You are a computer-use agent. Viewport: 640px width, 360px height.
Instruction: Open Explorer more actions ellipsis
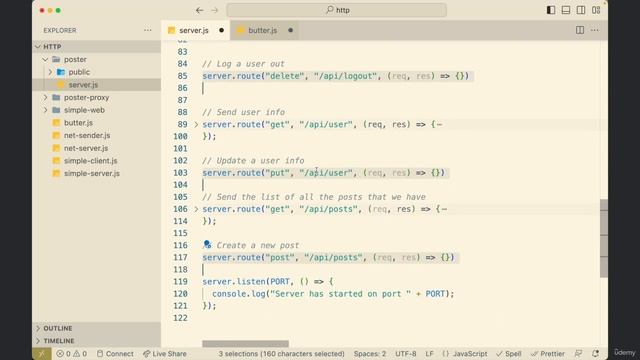pyautogui.click(x=147, y=30)
